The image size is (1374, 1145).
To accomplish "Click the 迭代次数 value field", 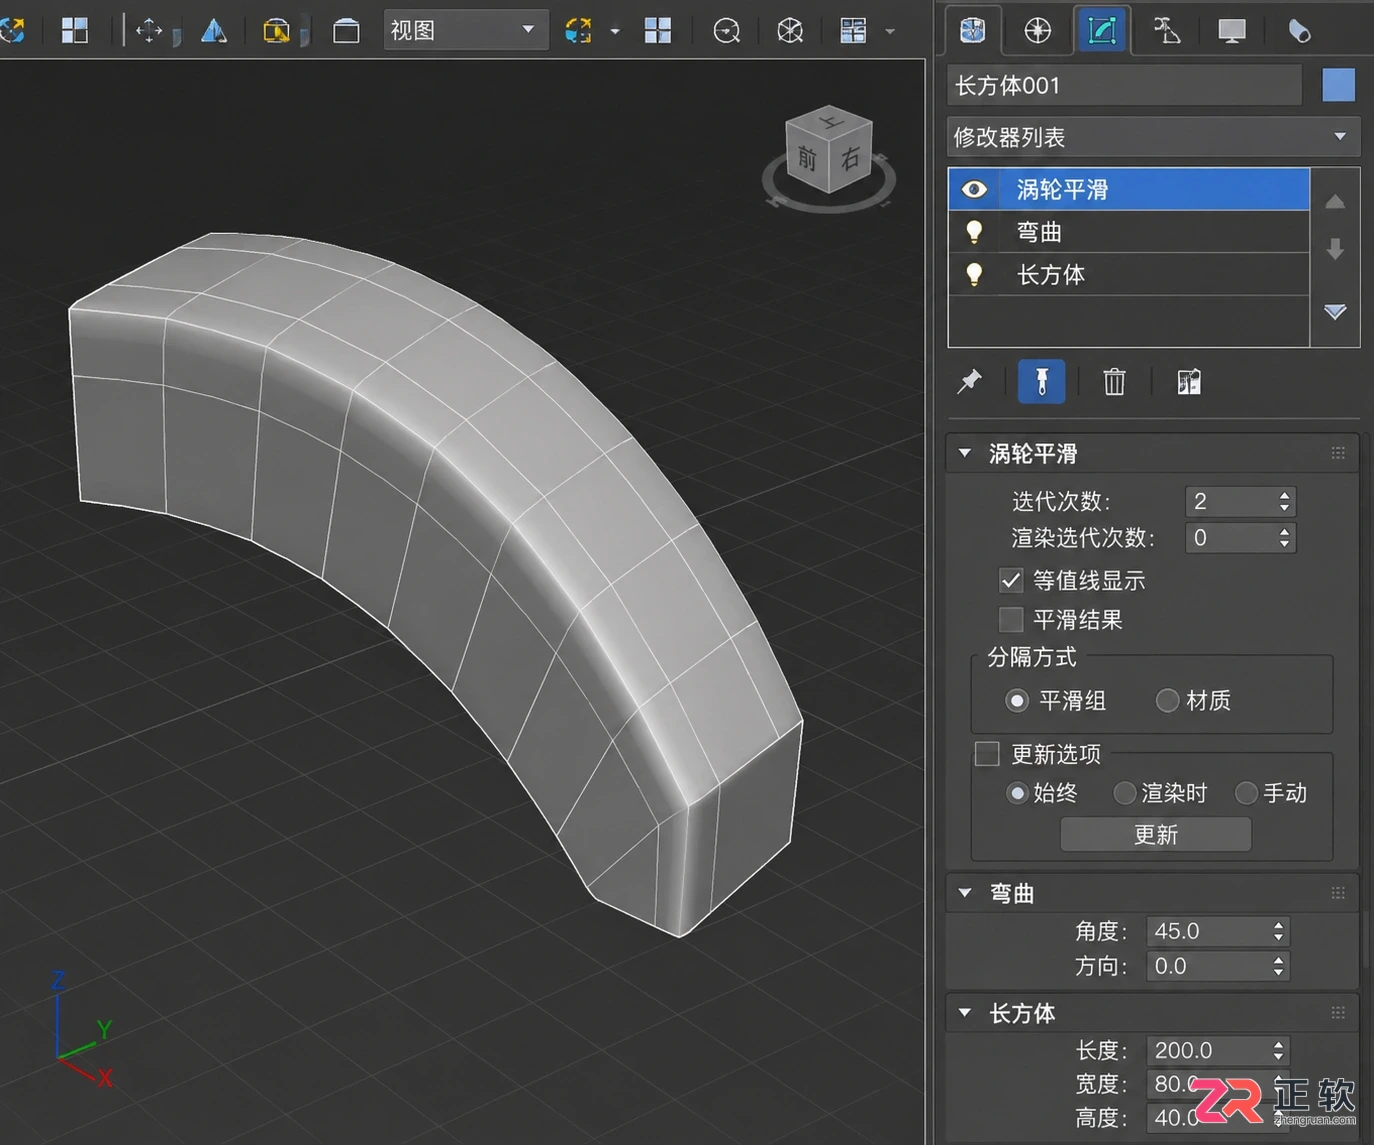I will tap(1230, 501).
